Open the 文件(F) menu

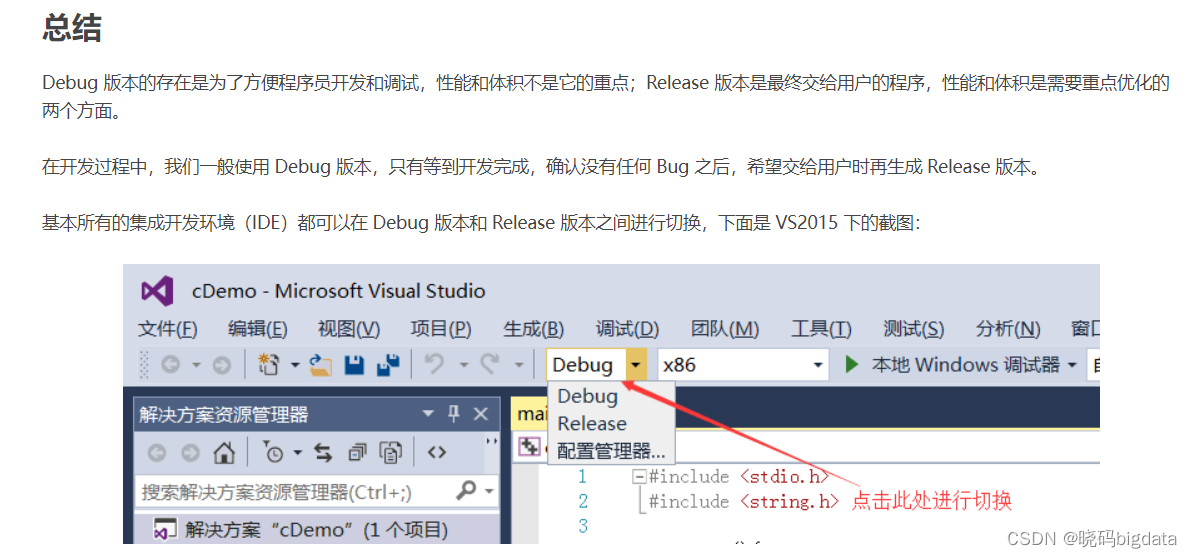tap(168, 329)
